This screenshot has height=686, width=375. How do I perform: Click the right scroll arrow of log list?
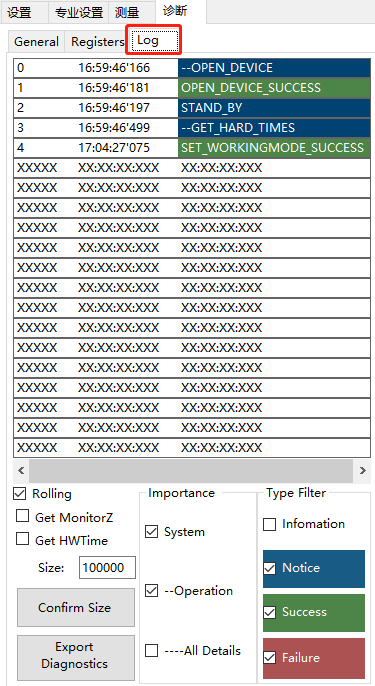point(362,471)
